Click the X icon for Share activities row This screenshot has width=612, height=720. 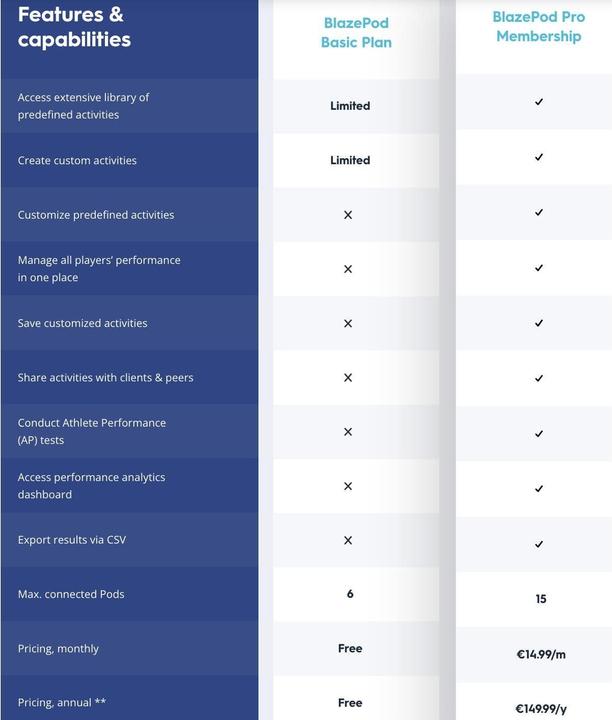[x=348, y=377]
